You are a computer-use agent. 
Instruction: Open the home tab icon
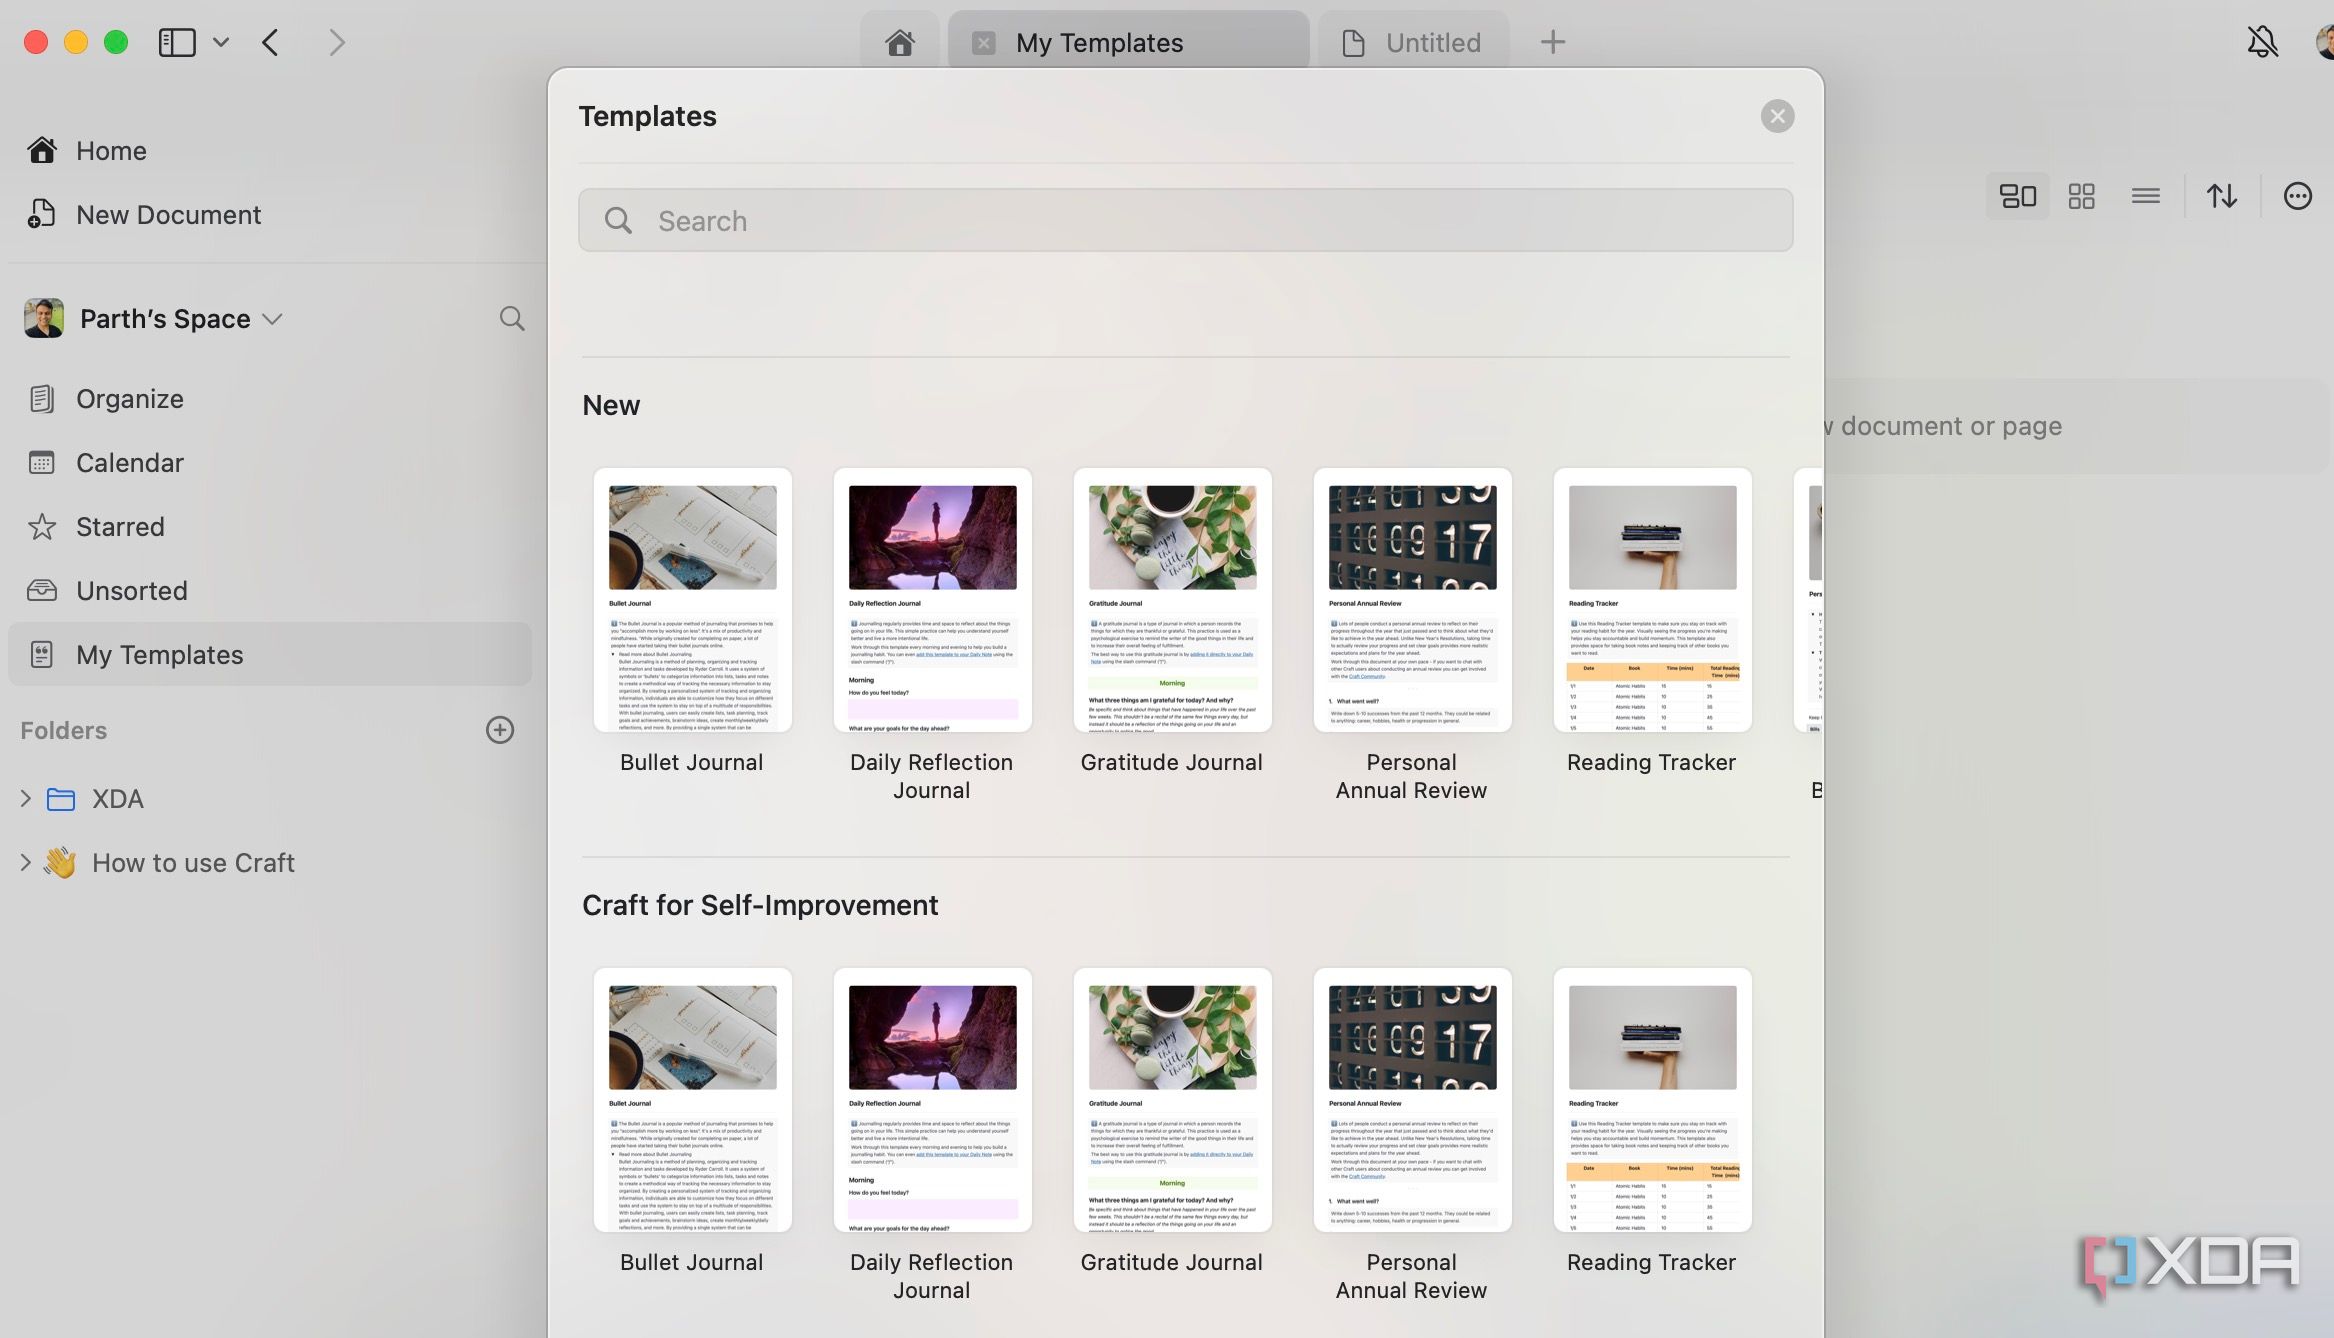900,42
